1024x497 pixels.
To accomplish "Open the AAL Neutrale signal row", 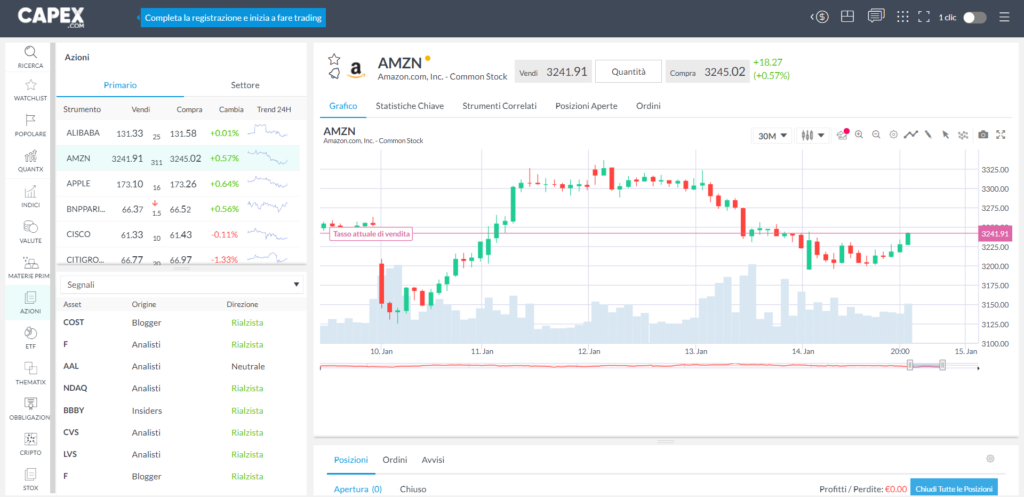I will [182, 366].
